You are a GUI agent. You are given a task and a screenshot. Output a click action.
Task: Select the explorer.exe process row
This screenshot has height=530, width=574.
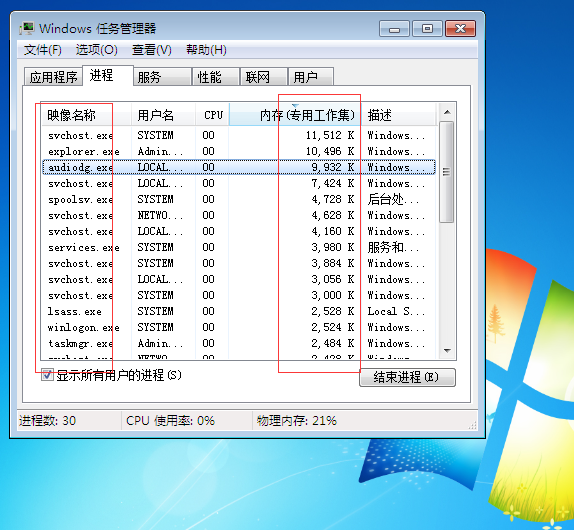[x=238, y=151]
